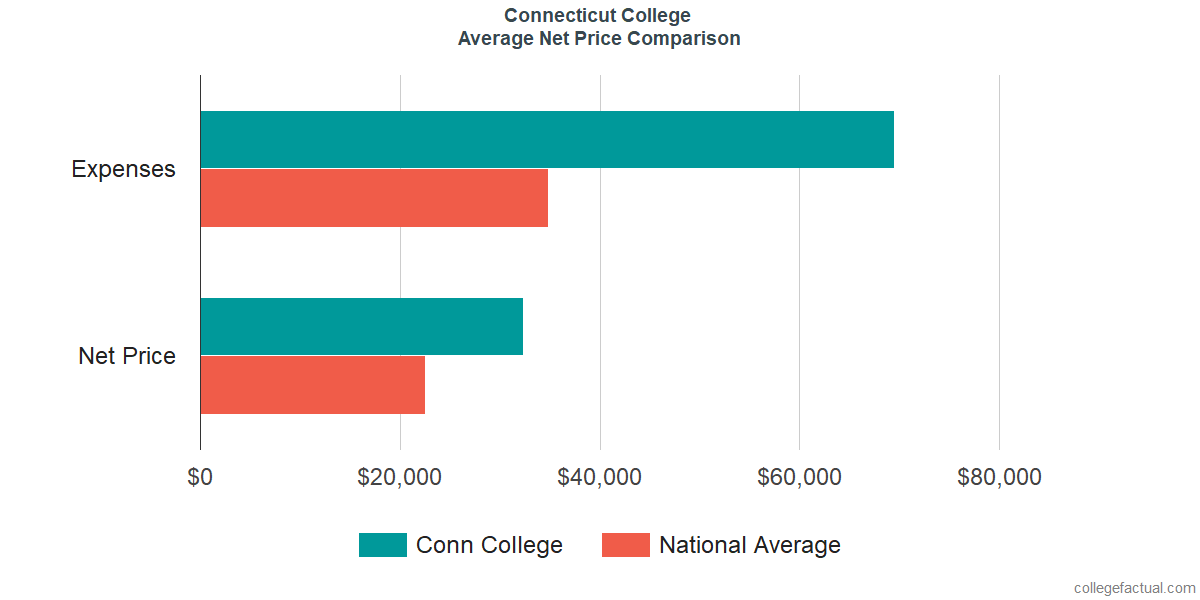Click the red Net Price bar
Image resolution: width=1200 pixels, height=600 pixels.
(x=312, y=384)
